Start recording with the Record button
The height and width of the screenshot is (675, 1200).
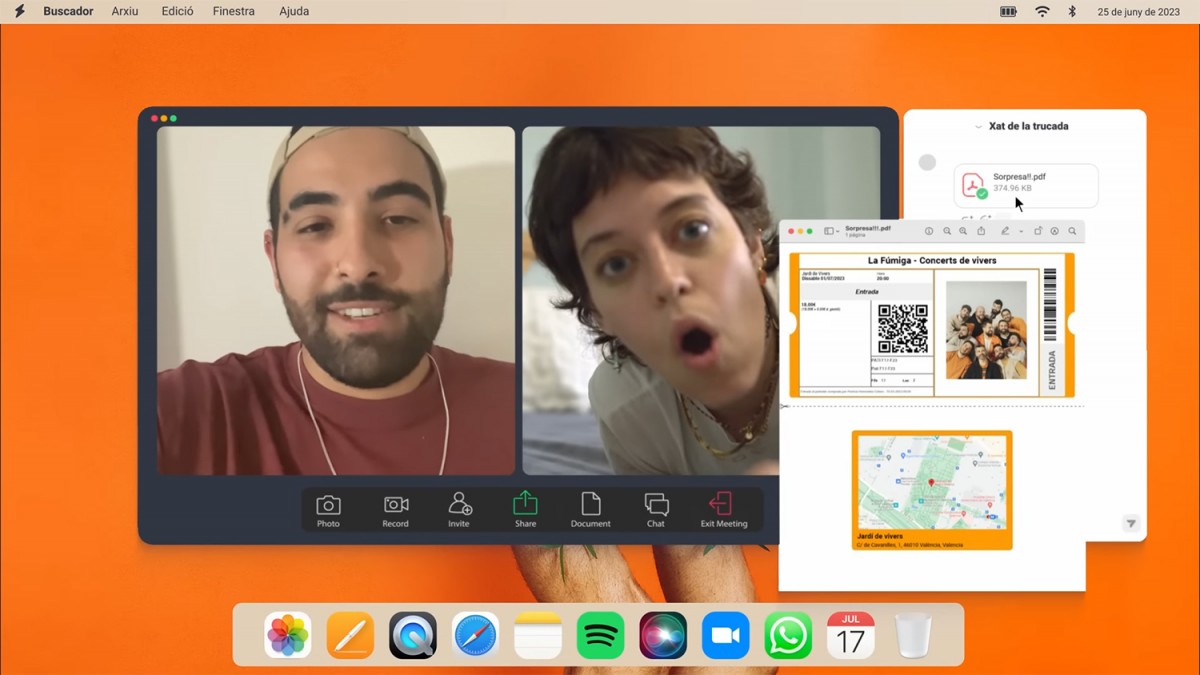click(x=395, y=508)
